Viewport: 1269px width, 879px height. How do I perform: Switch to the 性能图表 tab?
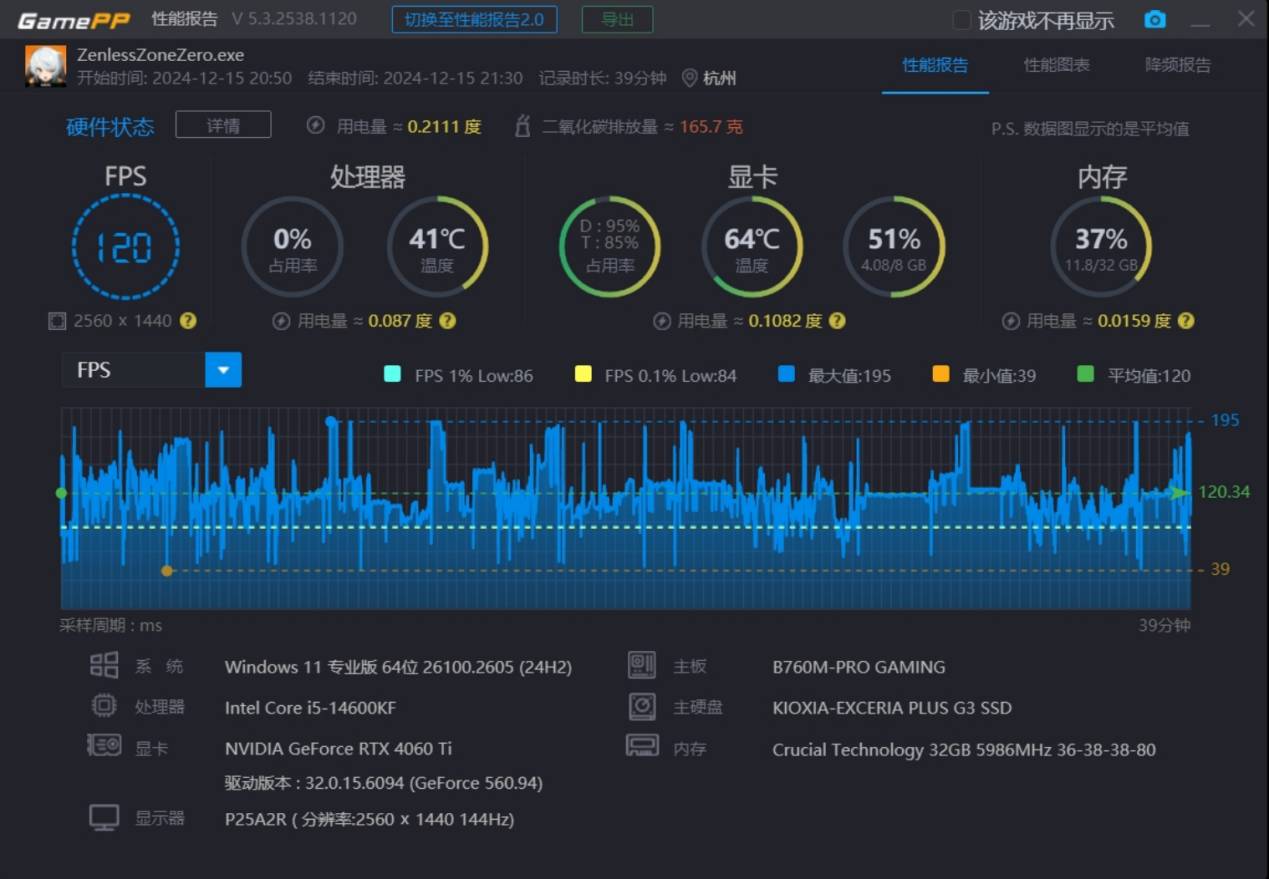(1056, 65)
